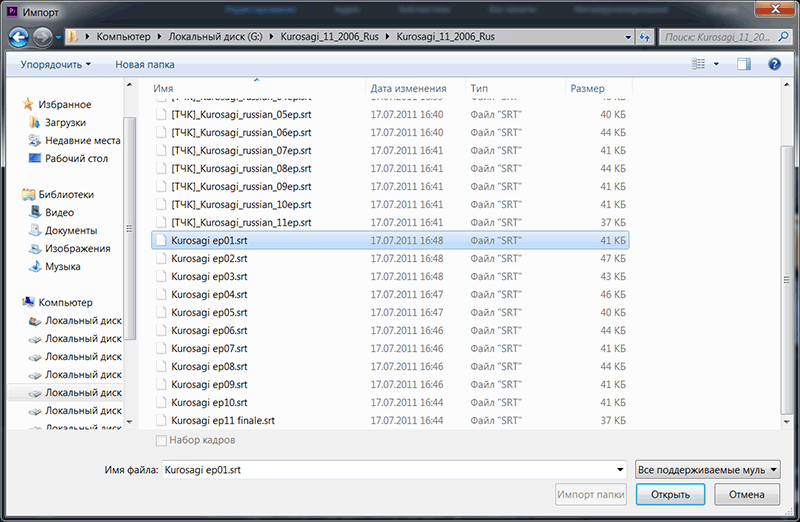Select file [ТЧК]_Kurosagi_russian_07ep.srt
Viewport: 800px width, 522px height.
tap(390, 151)
